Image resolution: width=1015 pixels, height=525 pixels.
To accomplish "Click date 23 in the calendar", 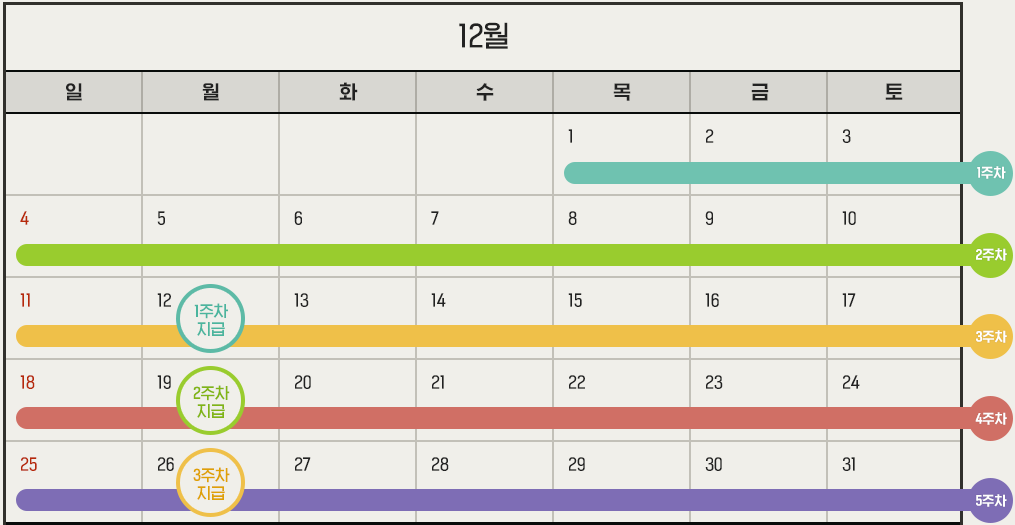I will (713, 383).
